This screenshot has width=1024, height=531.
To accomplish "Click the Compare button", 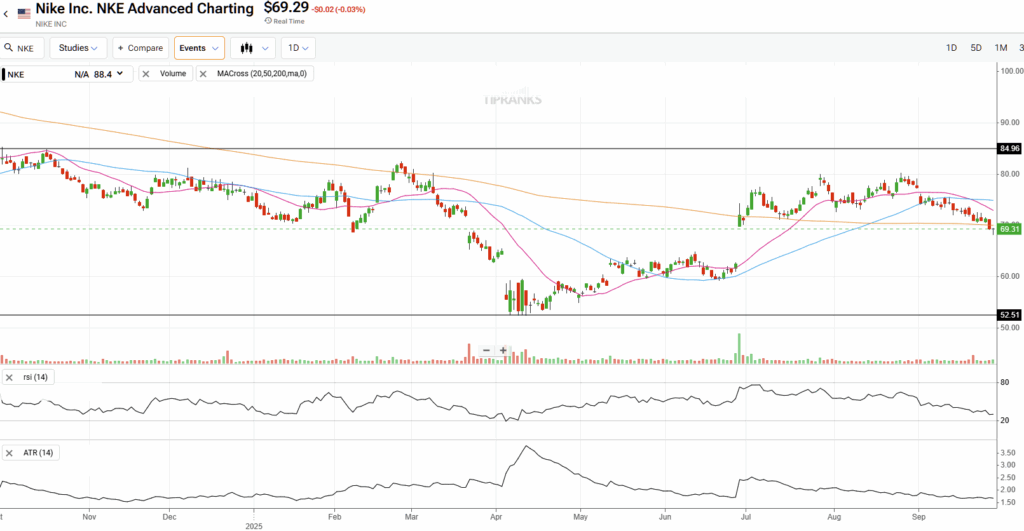I will (140, 48).
